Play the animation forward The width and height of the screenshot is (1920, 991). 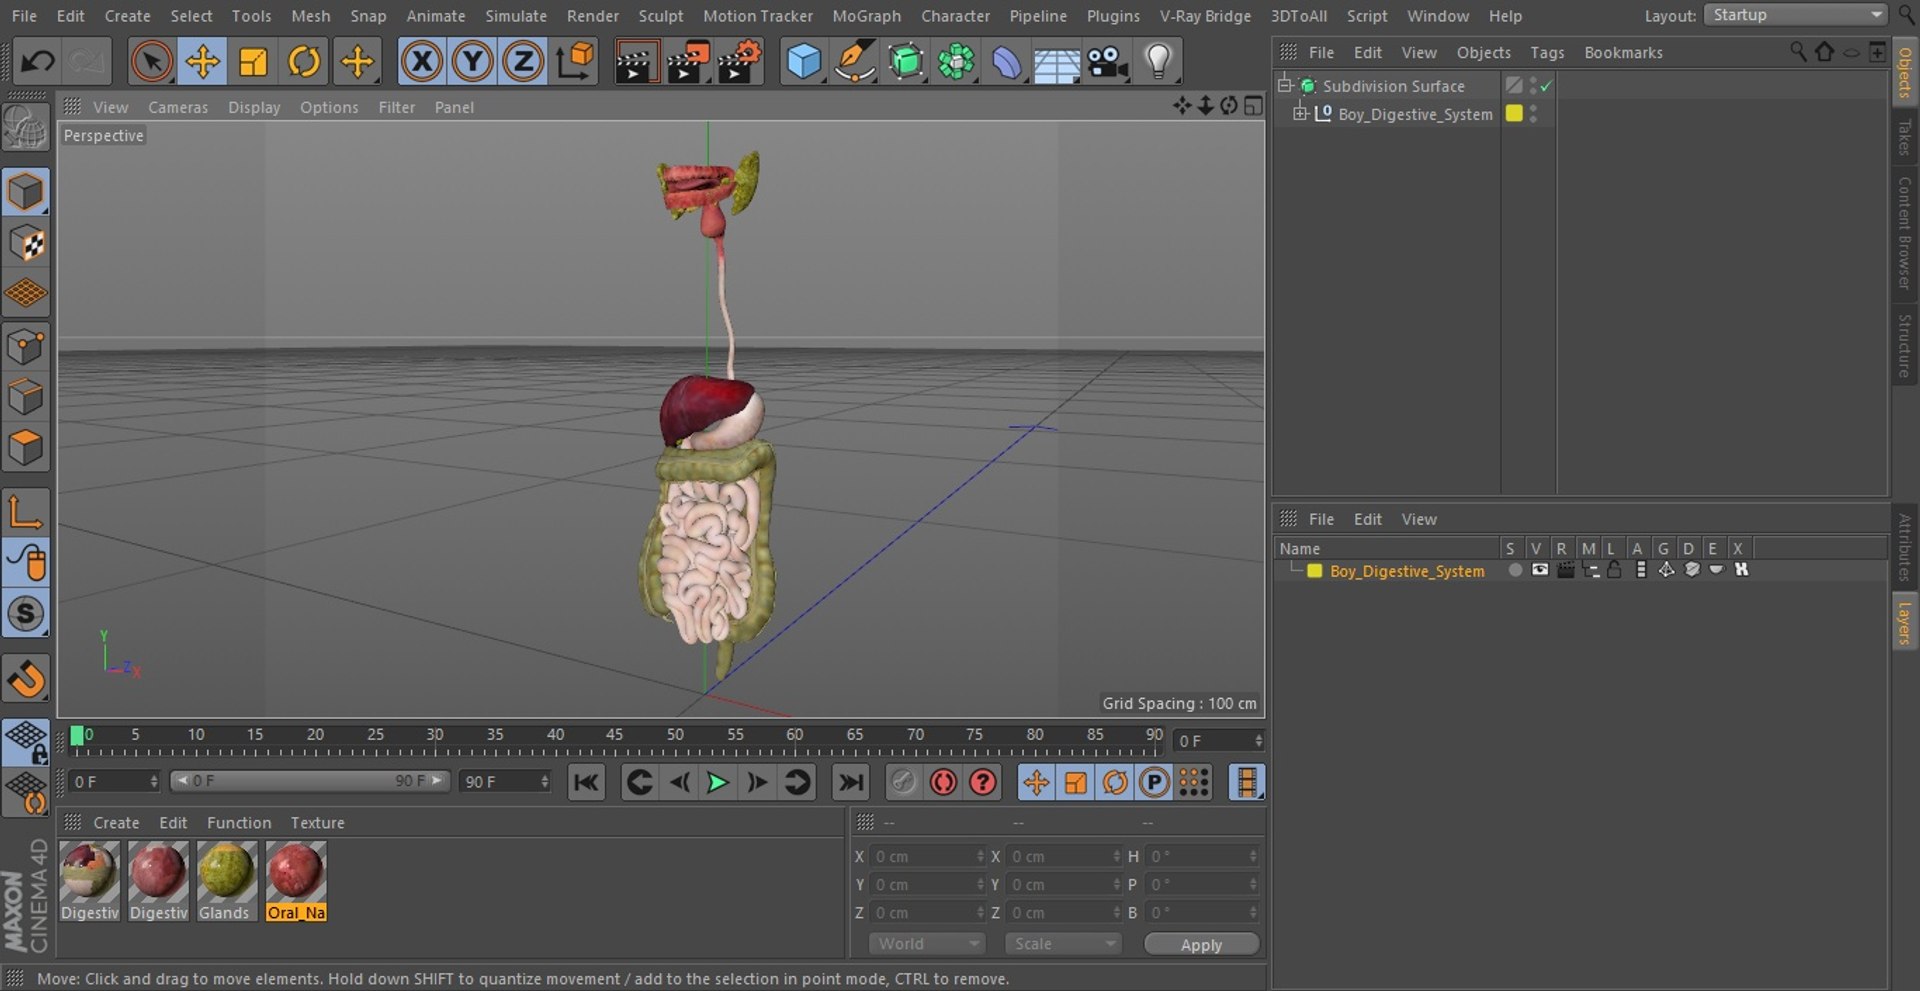[717, 782]
